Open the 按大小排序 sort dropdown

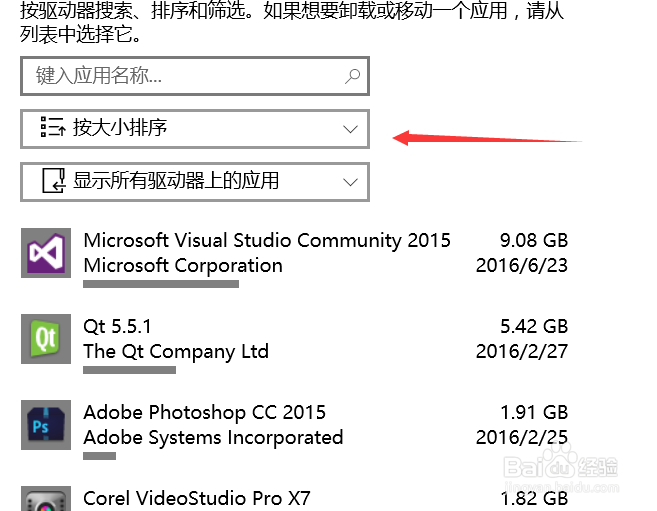(x=195, y=128)
